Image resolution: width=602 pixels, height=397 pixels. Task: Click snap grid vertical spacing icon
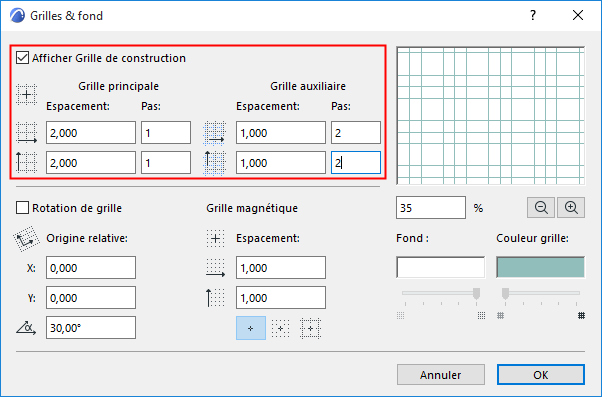[x=215, y=298]
